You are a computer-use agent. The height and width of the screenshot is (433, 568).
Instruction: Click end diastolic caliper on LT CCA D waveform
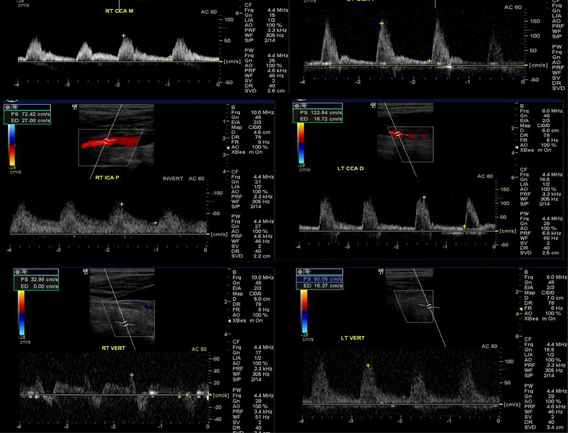point(465,226)
